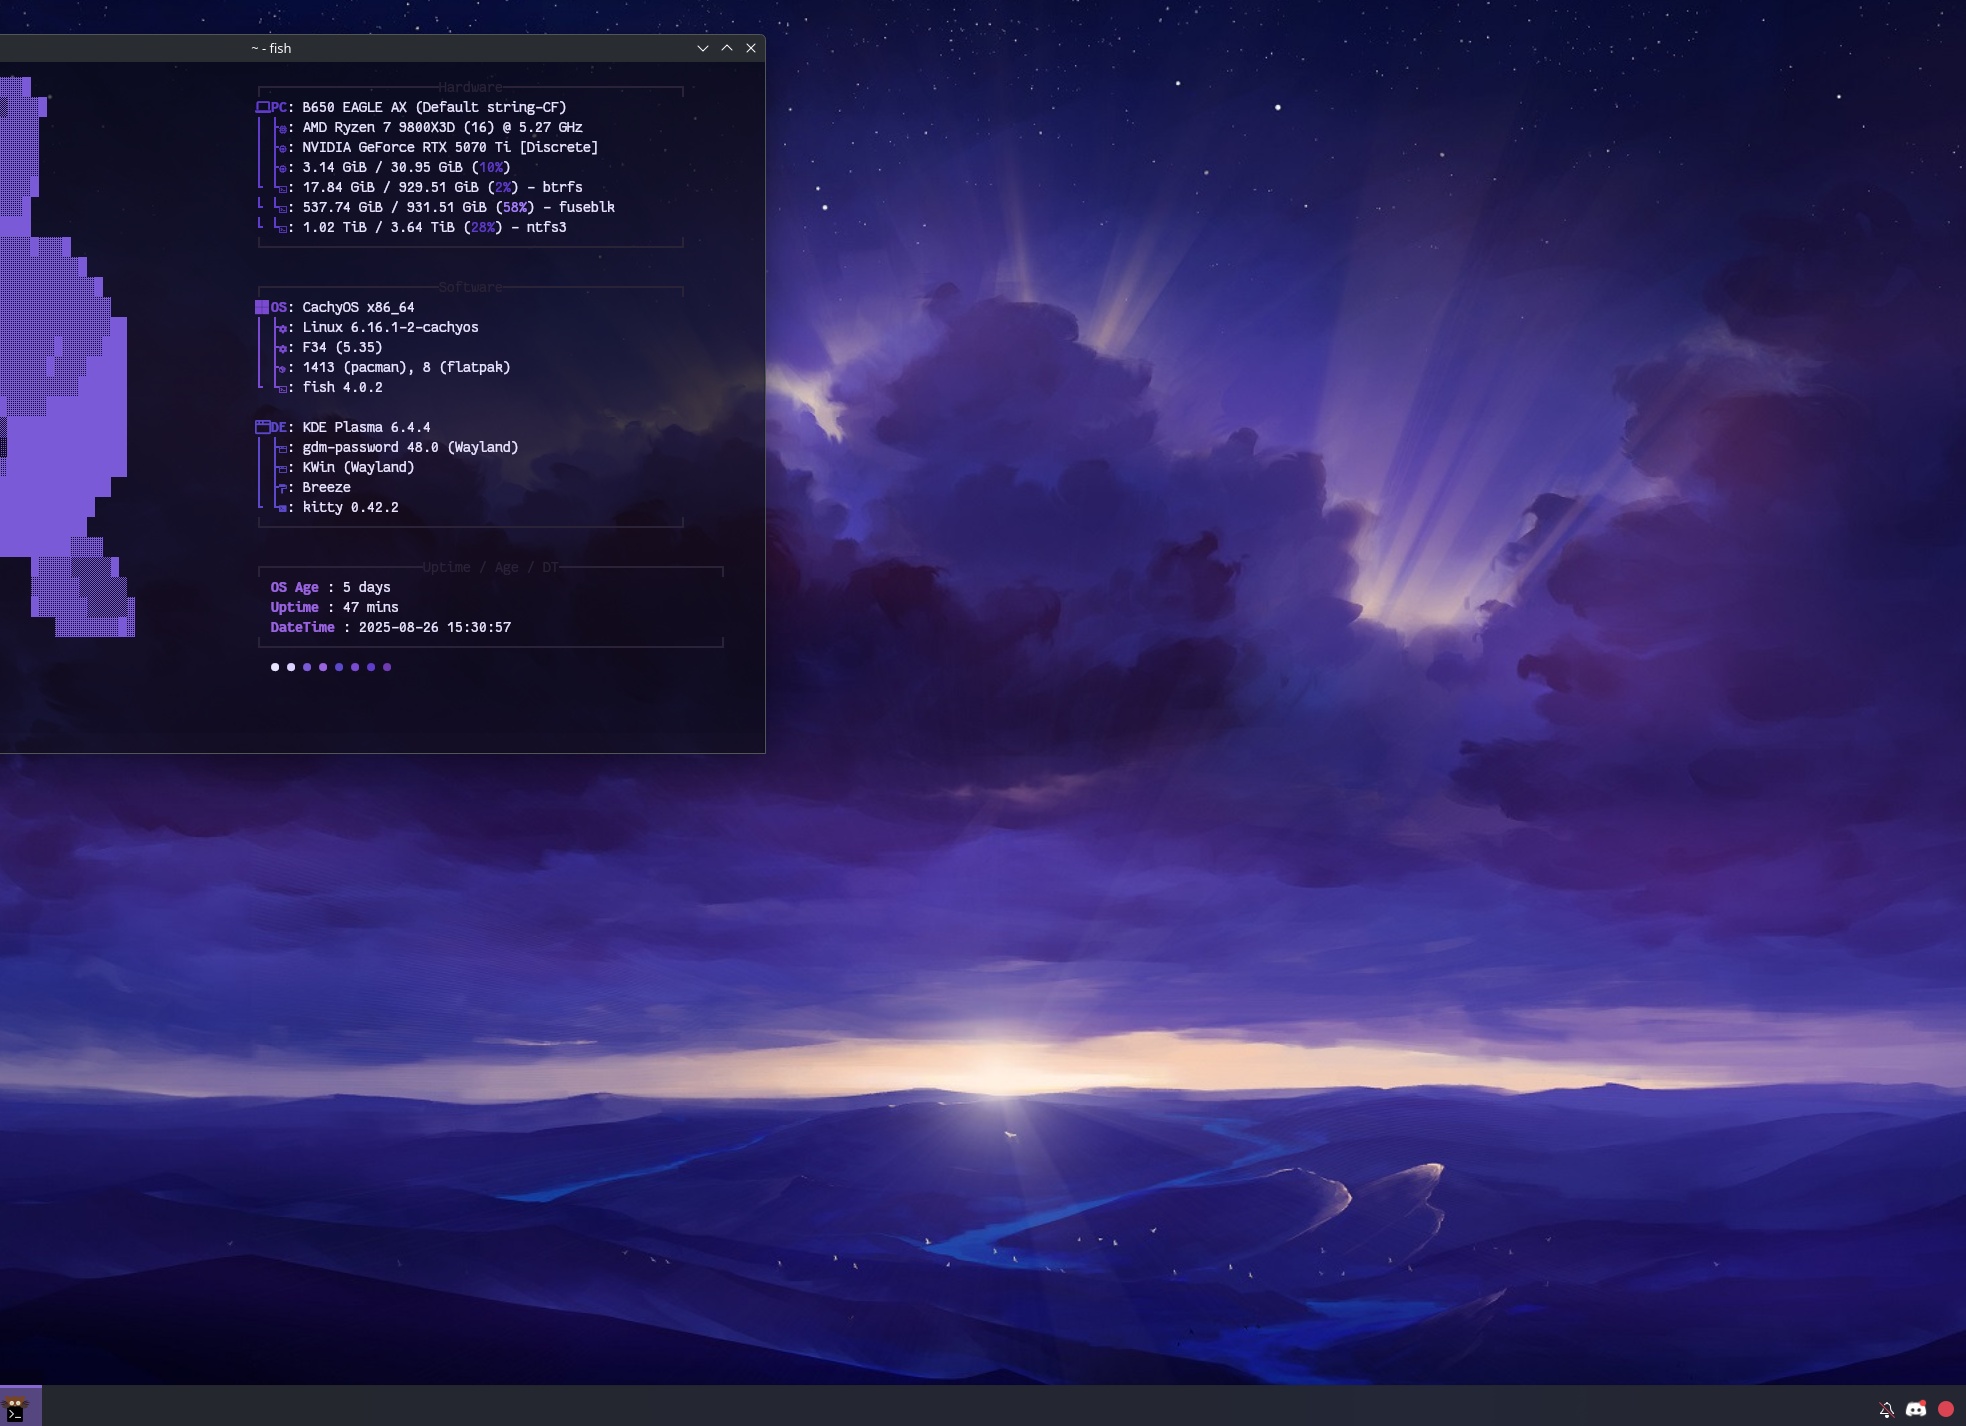Click DateTime '2025-08-26 15:30:57' value
1966x1426 pixels.
(435, 627)
